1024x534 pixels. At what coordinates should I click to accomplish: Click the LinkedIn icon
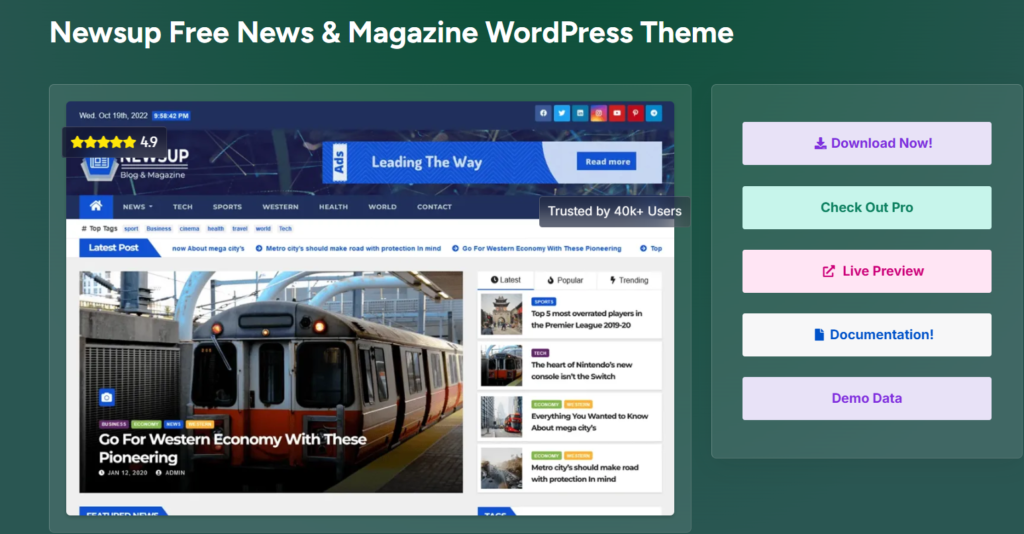tap(580, 113)
